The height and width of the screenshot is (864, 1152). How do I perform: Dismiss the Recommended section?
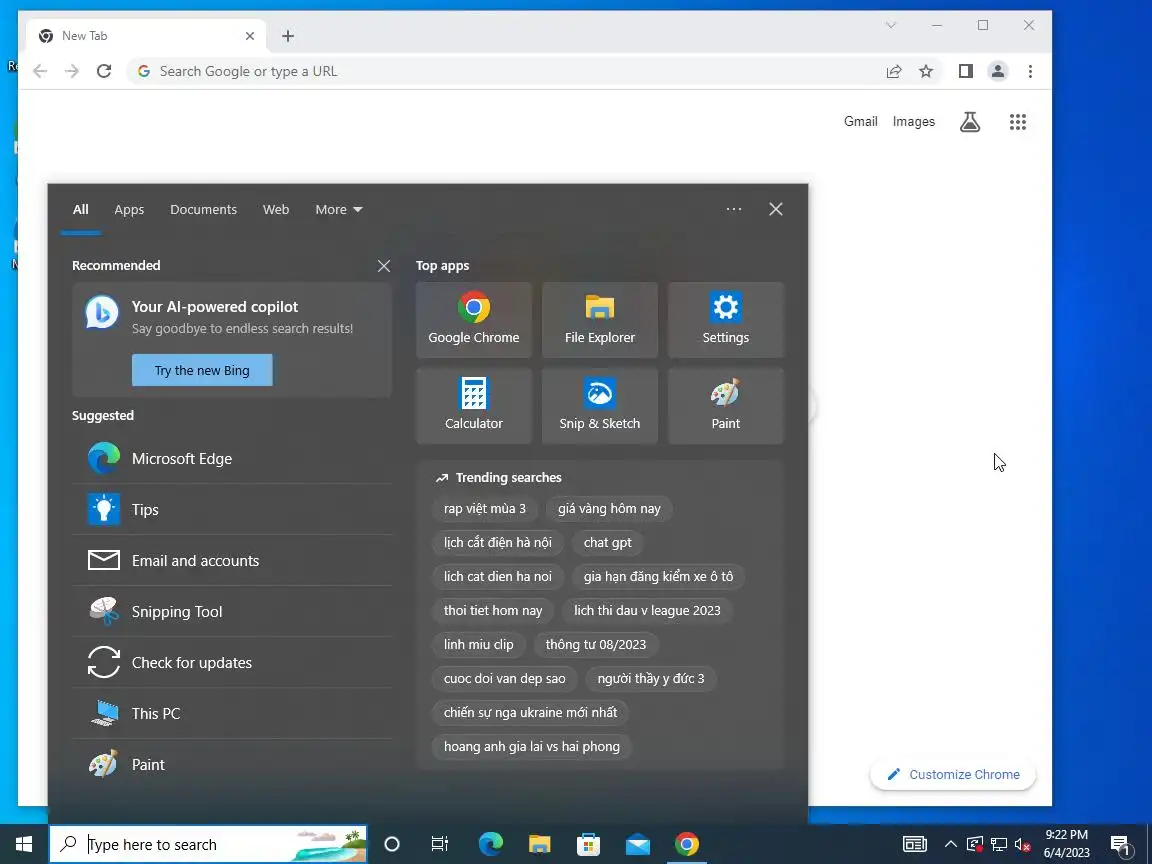point(384,266)
